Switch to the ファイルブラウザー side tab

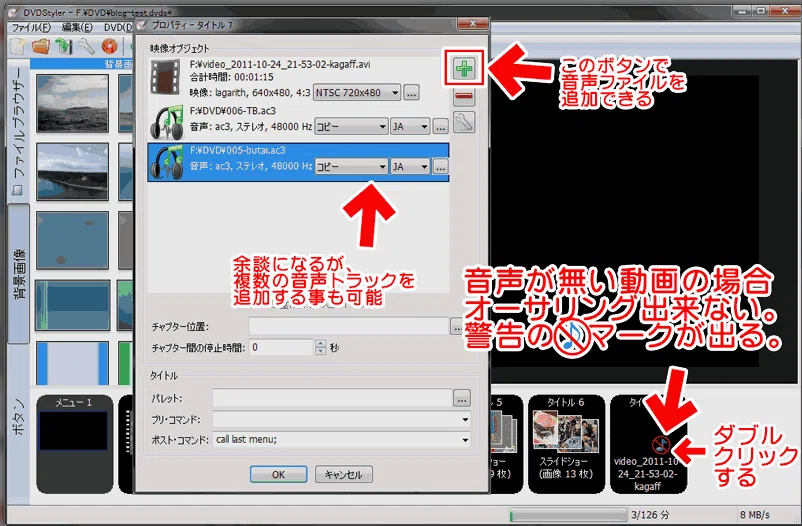pos(18,130)
